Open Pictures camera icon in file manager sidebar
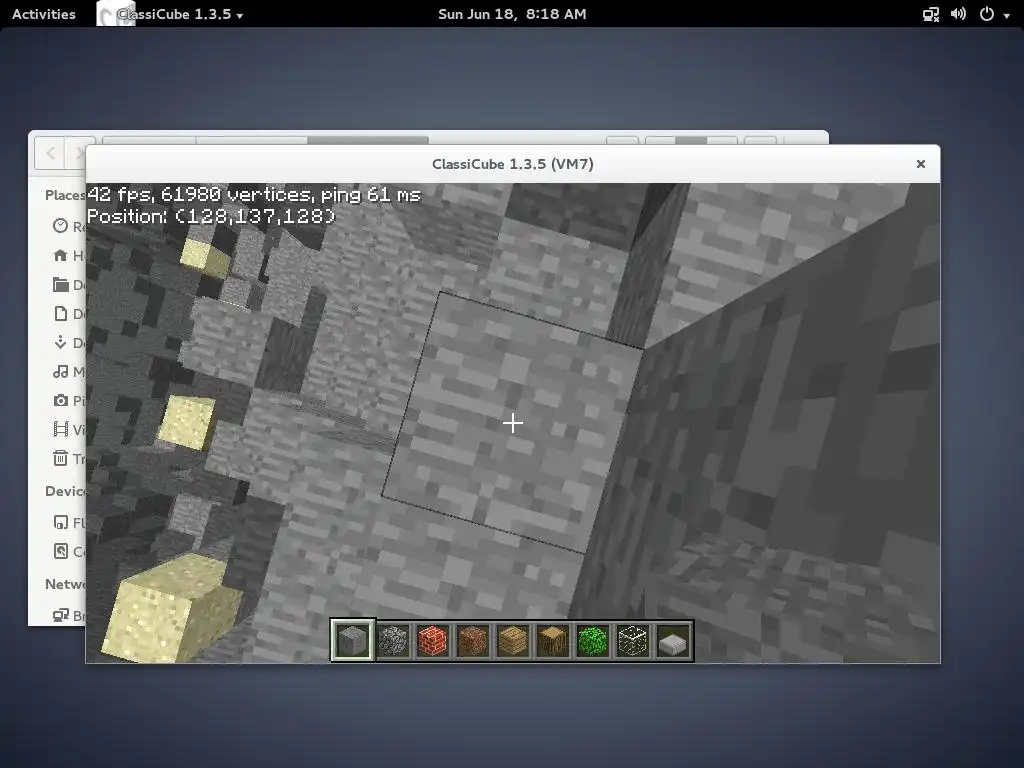This screenshot has width=1024, height=768. [x=61, y=400]
